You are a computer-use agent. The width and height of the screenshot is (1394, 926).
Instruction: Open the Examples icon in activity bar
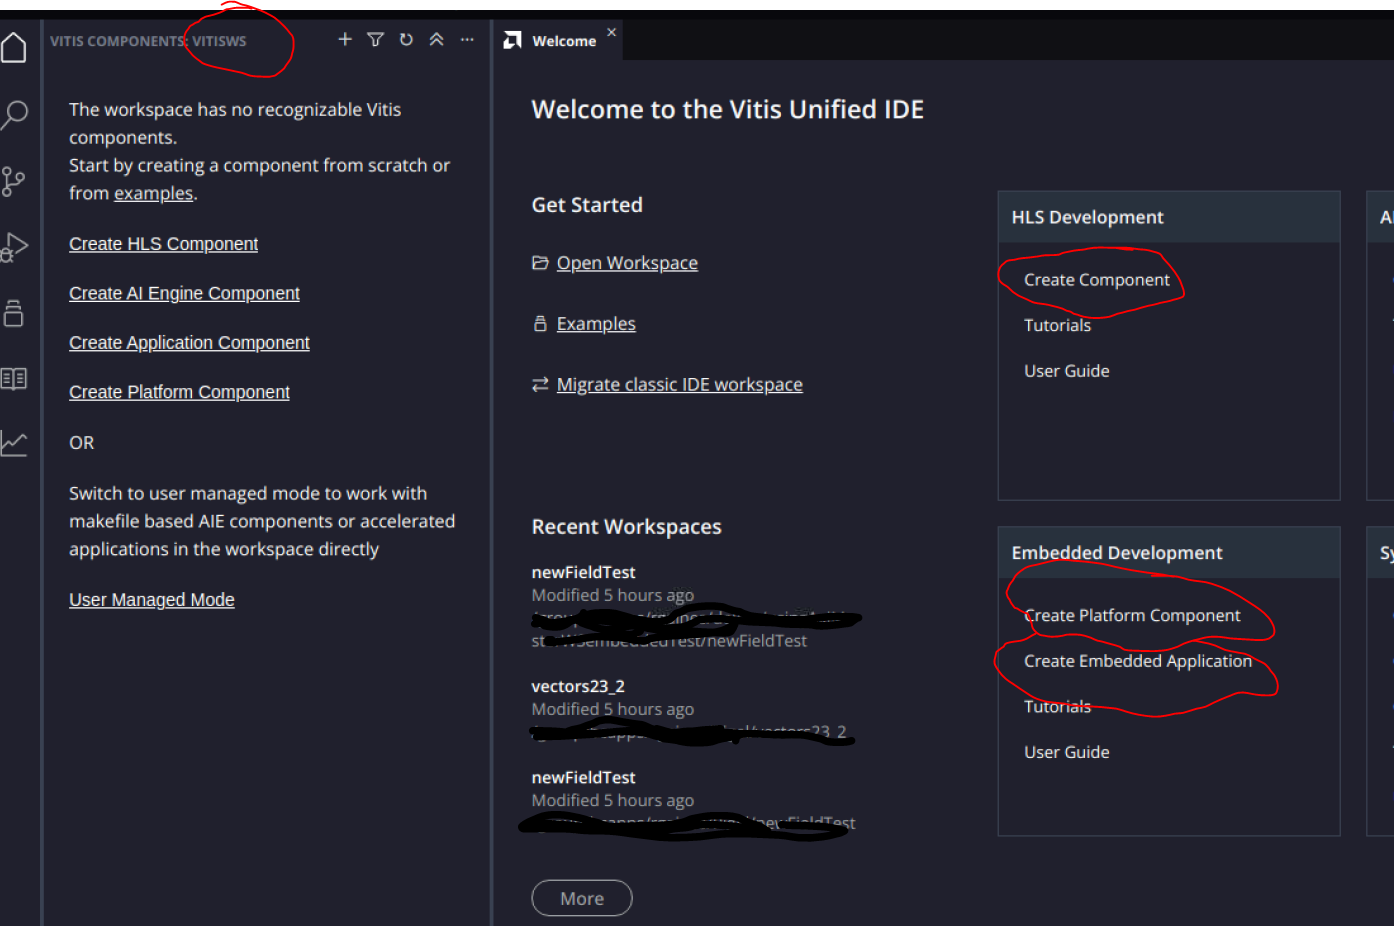14,313
